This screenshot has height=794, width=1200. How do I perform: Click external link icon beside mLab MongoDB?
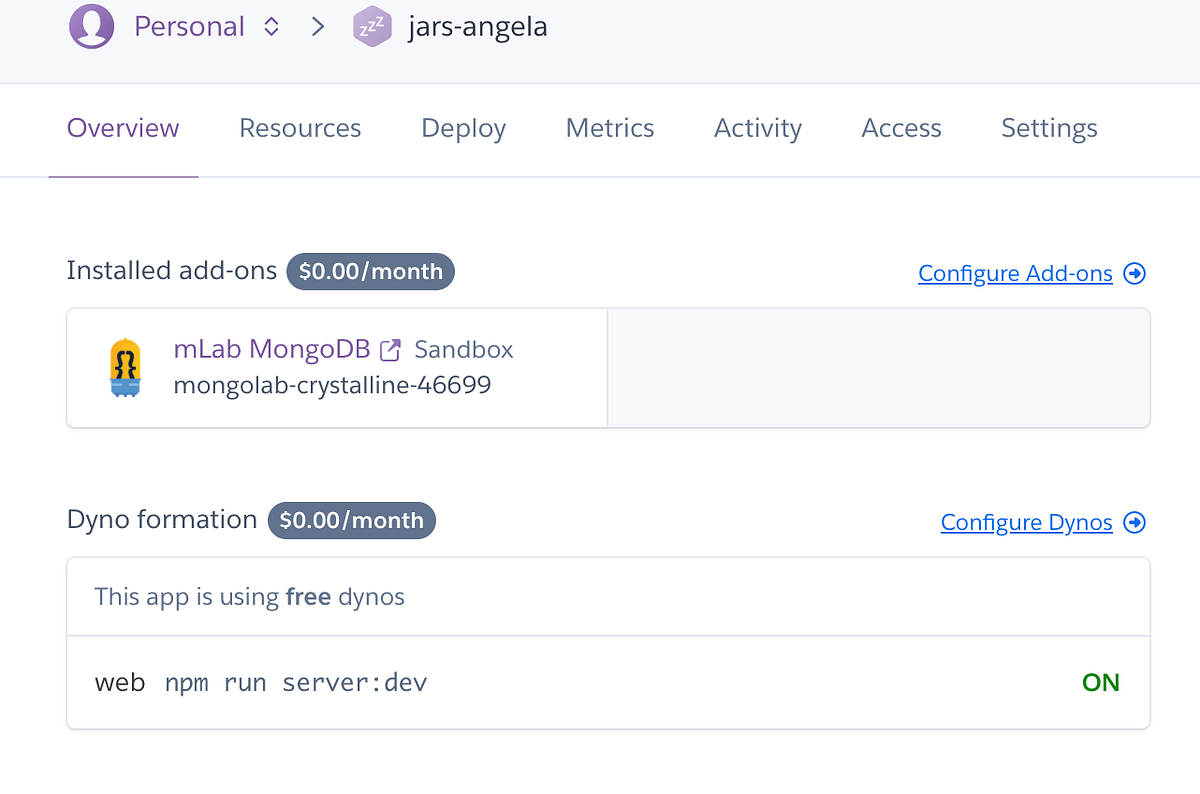tap(391, 350)
